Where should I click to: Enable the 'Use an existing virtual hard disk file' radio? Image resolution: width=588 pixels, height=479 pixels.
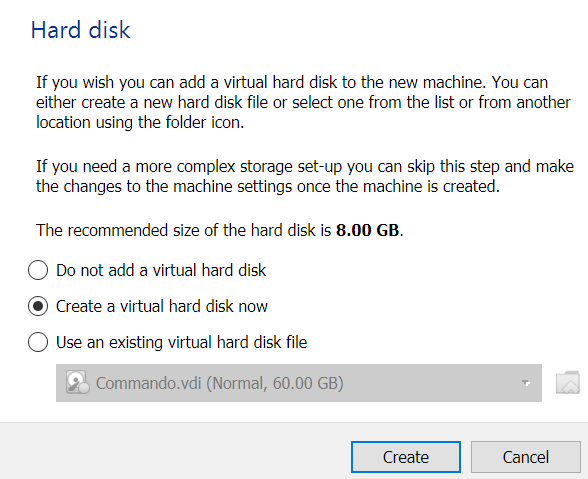coord(38,342)
